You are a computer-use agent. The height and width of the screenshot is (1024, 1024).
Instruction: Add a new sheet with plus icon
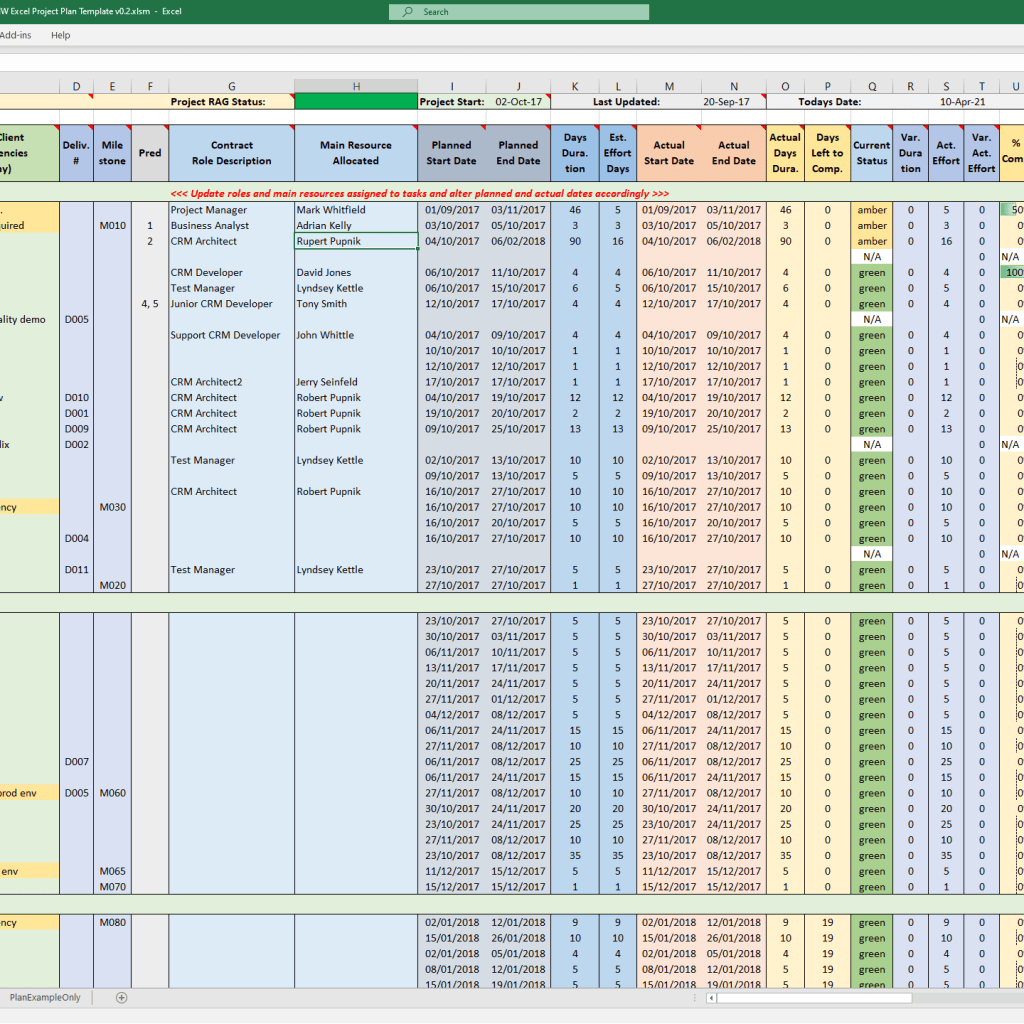[x=121, y=997]
